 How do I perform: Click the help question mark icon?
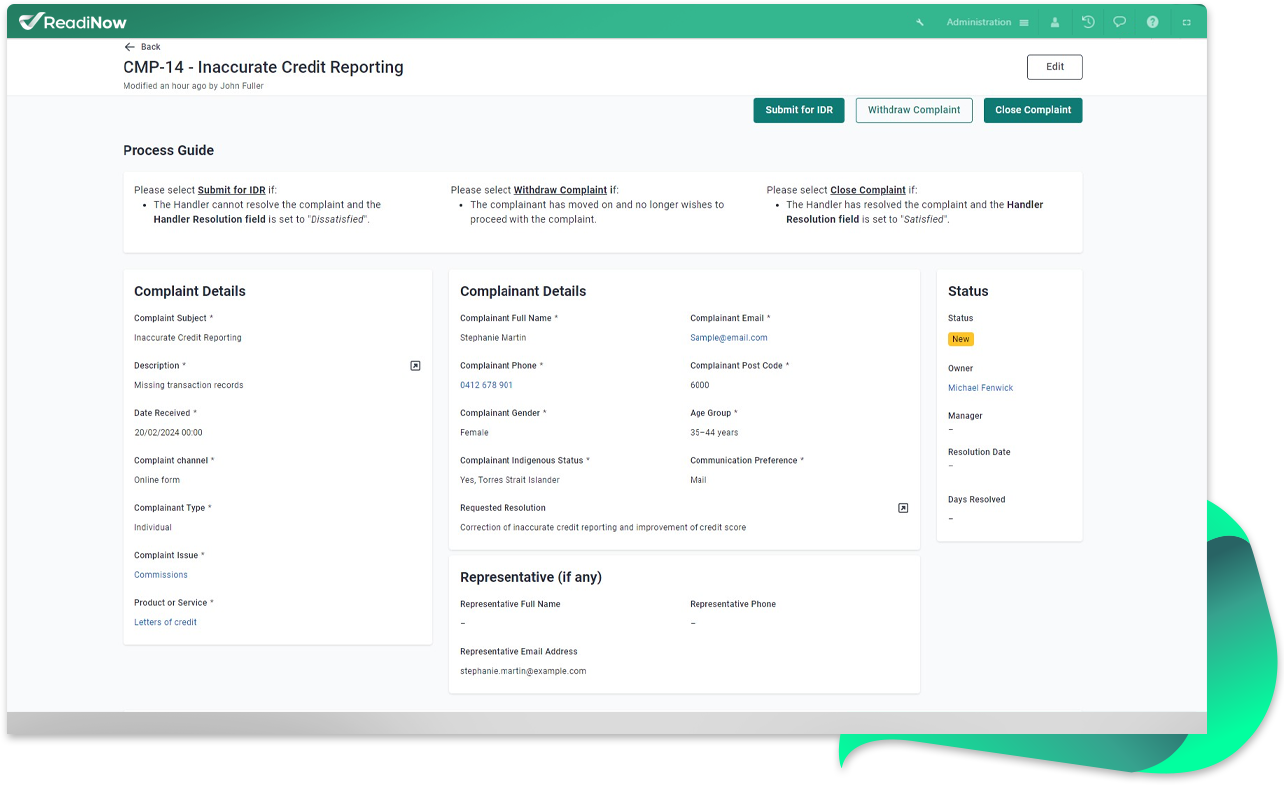click(1152, 22)
